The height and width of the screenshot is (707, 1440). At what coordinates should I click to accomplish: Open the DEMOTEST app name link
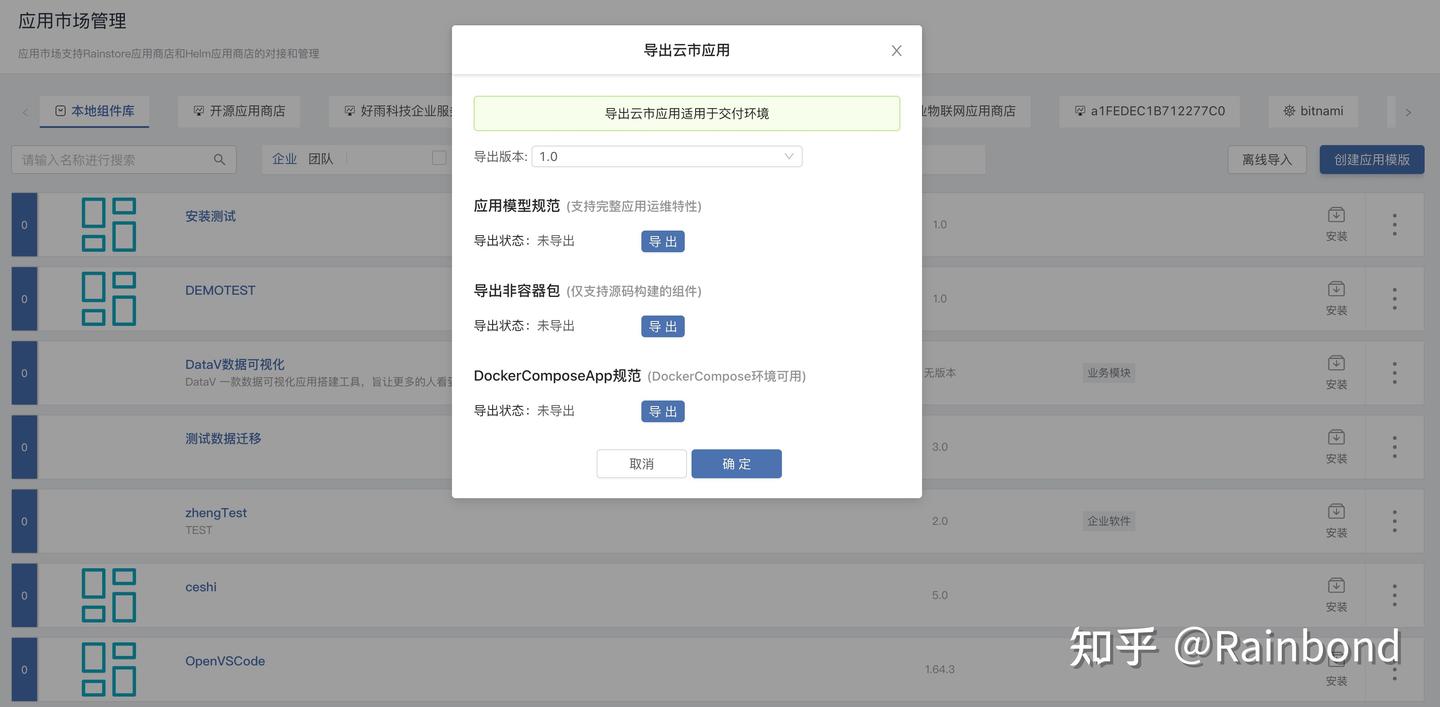click(220, 290)
